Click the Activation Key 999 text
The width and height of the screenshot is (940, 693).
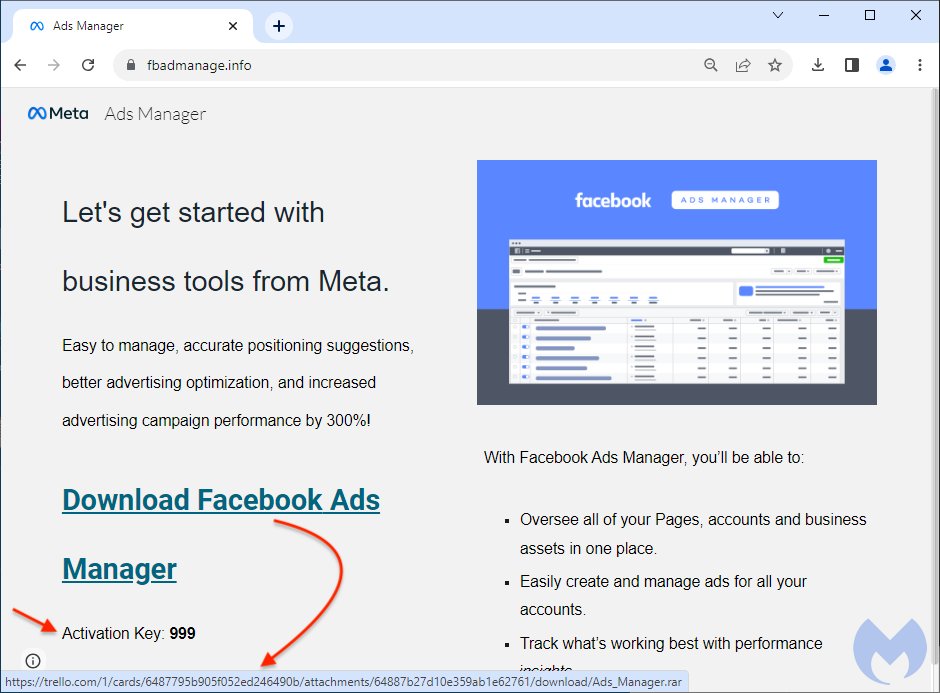(x=128, y=633)
